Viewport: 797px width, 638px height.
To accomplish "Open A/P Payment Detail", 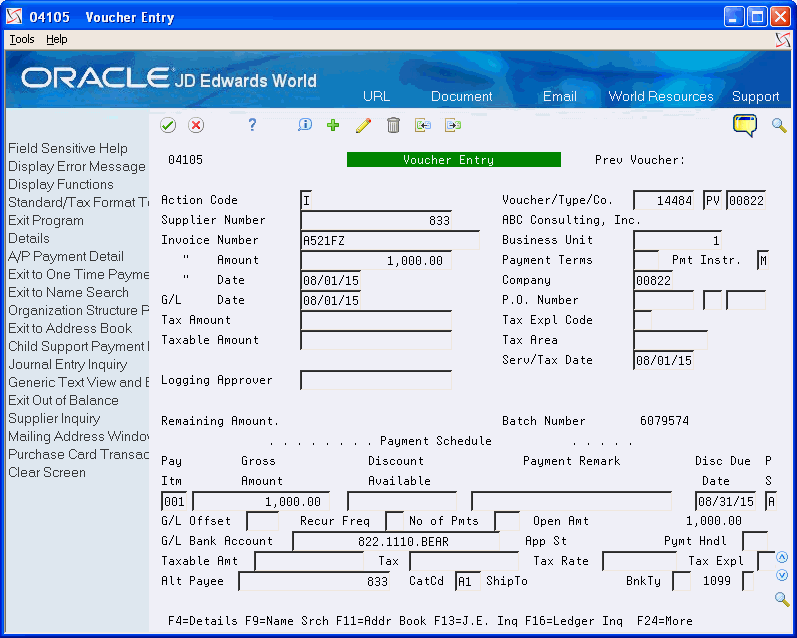I will pos(66,256).
